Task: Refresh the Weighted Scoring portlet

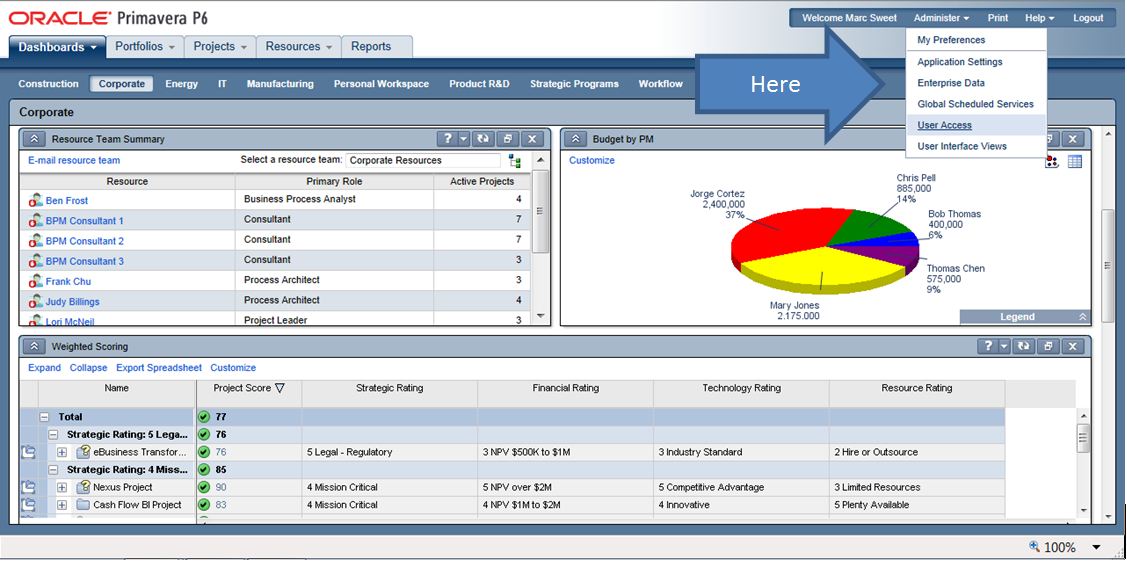Action: (x=1022, y=346)
